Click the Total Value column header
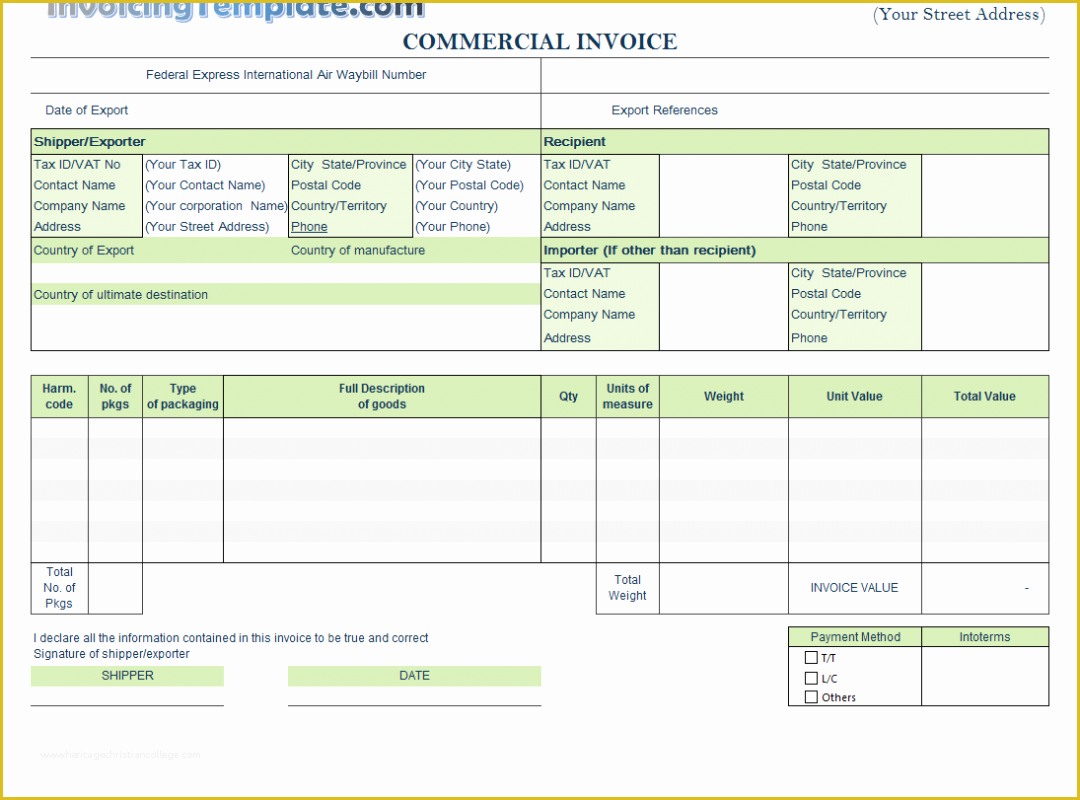1080x800 pixels. pyautogui.click(x=984, y=396)
